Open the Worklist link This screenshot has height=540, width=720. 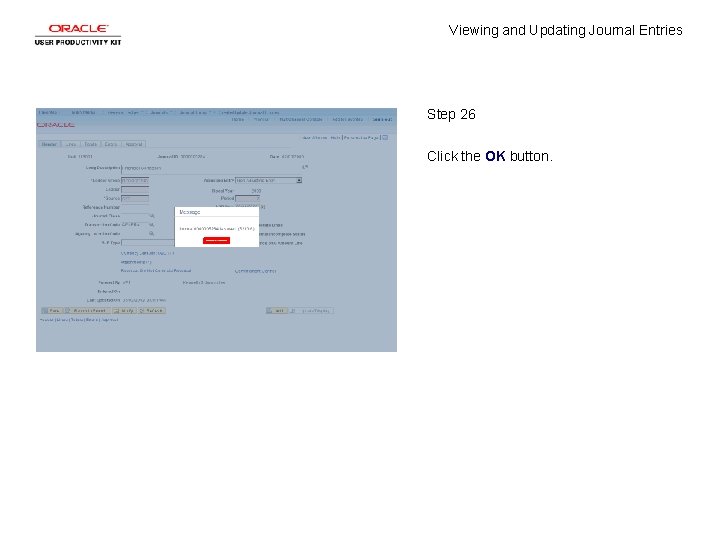click(x=261, y=119)
